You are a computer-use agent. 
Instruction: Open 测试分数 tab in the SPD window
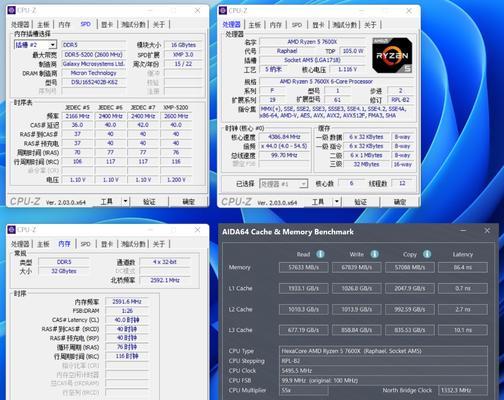[133, 25]
